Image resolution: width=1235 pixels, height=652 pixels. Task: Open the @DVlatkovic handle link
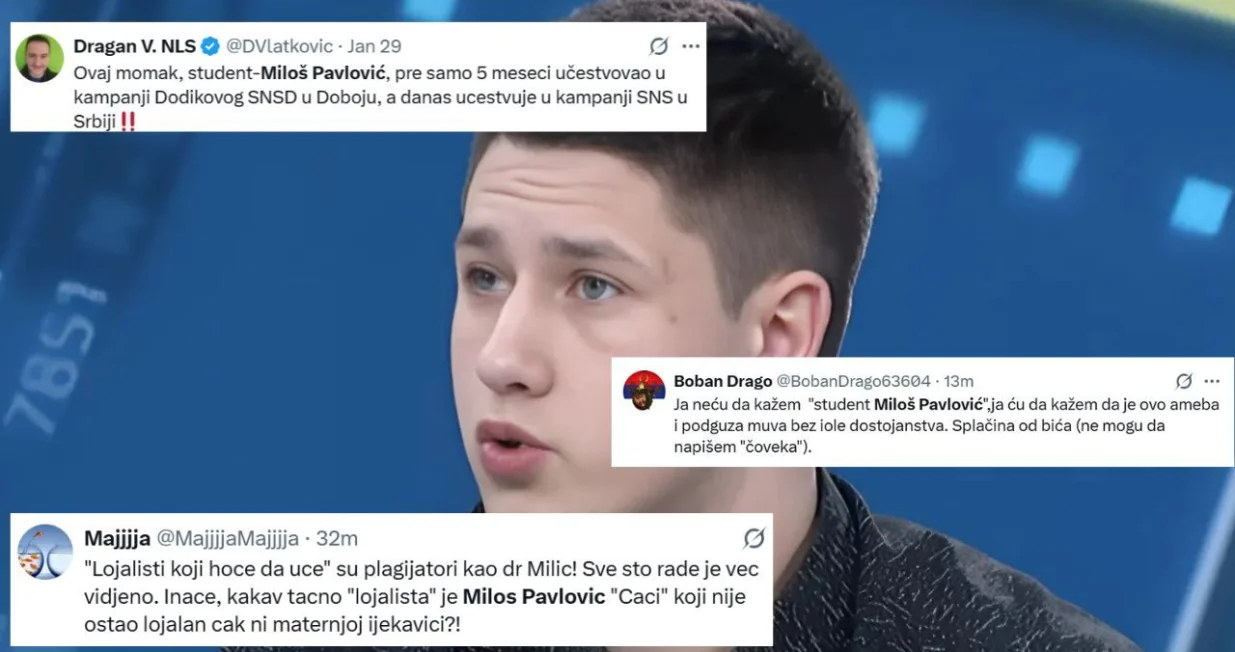point(279,46)
